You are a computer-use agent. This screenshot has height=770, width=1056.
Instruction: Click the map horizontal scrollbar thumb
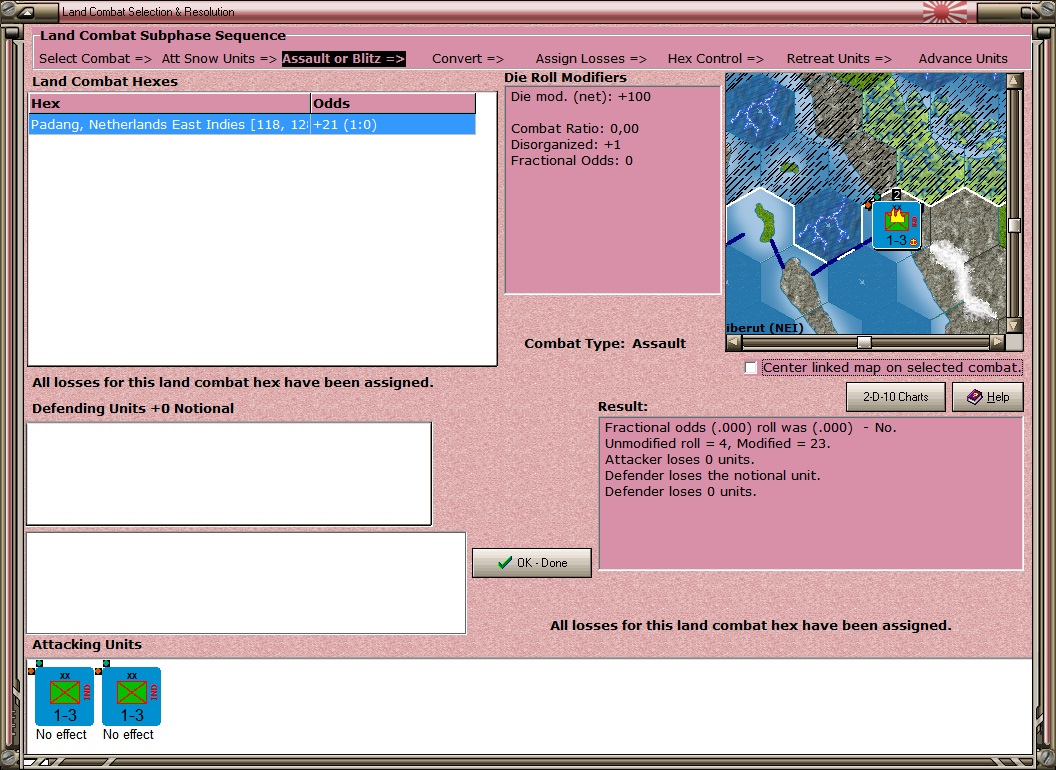click(864, 342)
